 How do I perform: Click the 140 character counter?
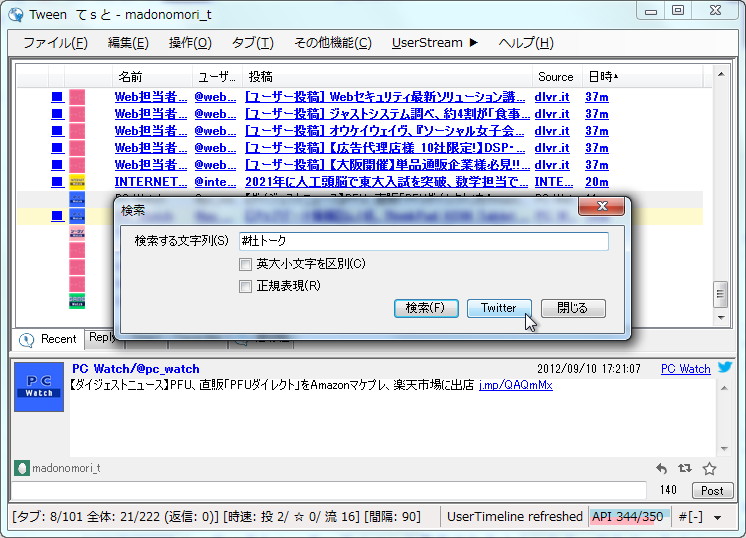pos(668,490)
